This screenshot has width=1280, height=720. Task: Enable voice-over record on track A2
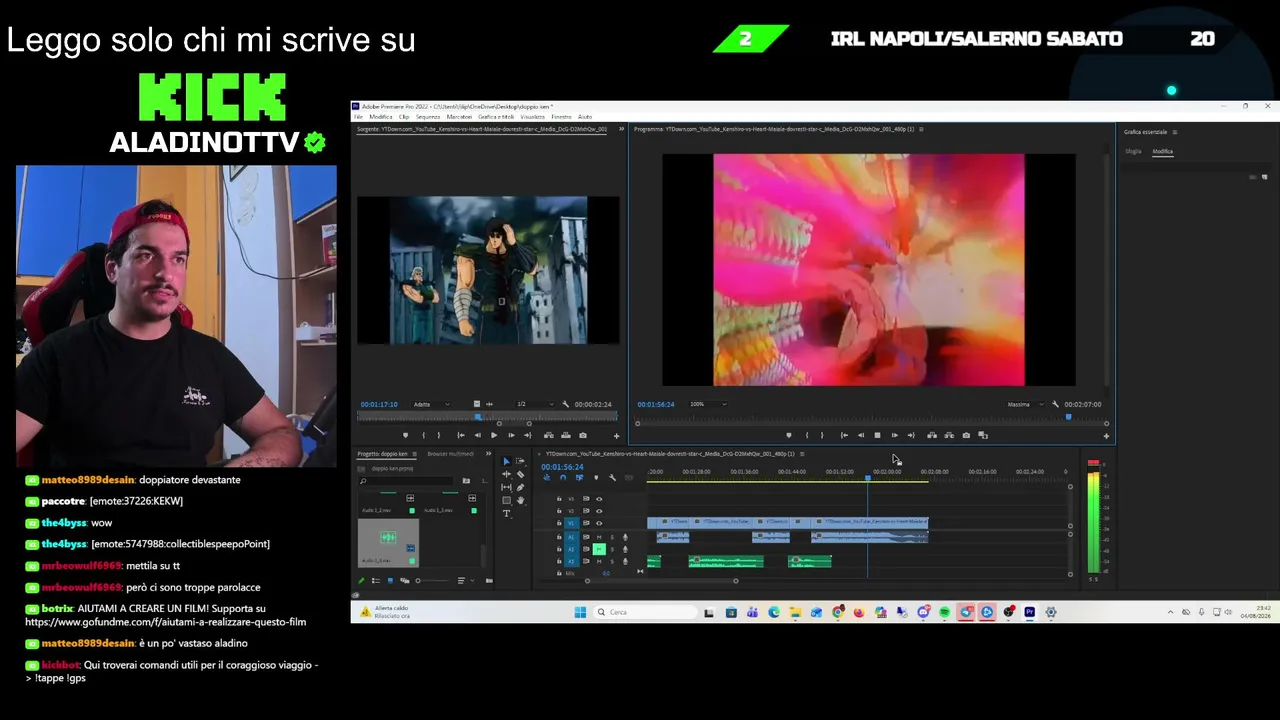[625, 549]
